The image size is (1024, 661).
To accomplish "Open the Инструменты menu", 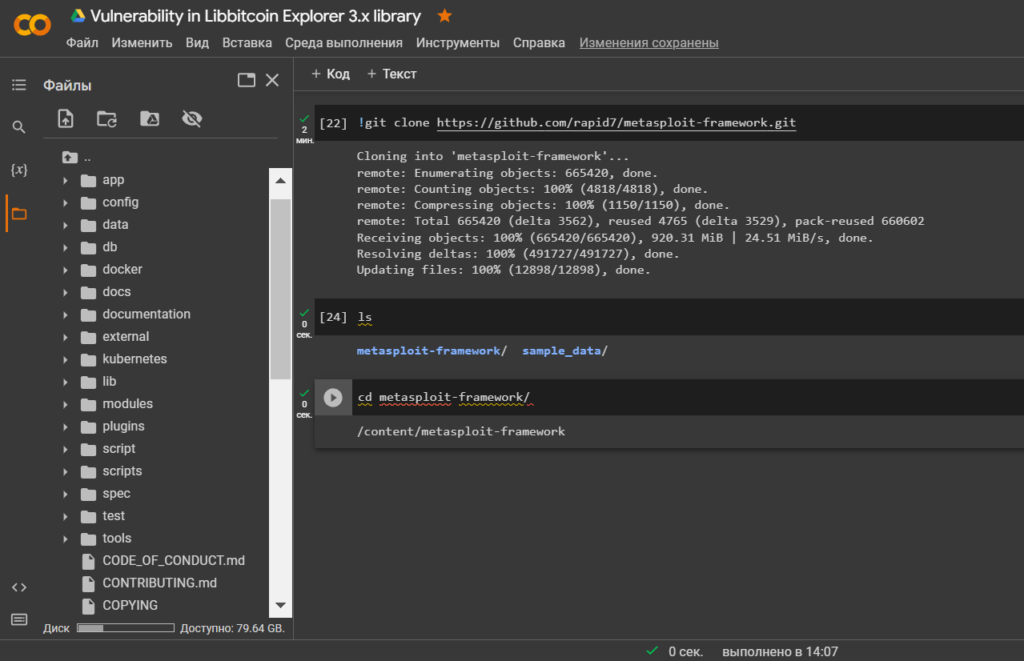I will 458,42.
